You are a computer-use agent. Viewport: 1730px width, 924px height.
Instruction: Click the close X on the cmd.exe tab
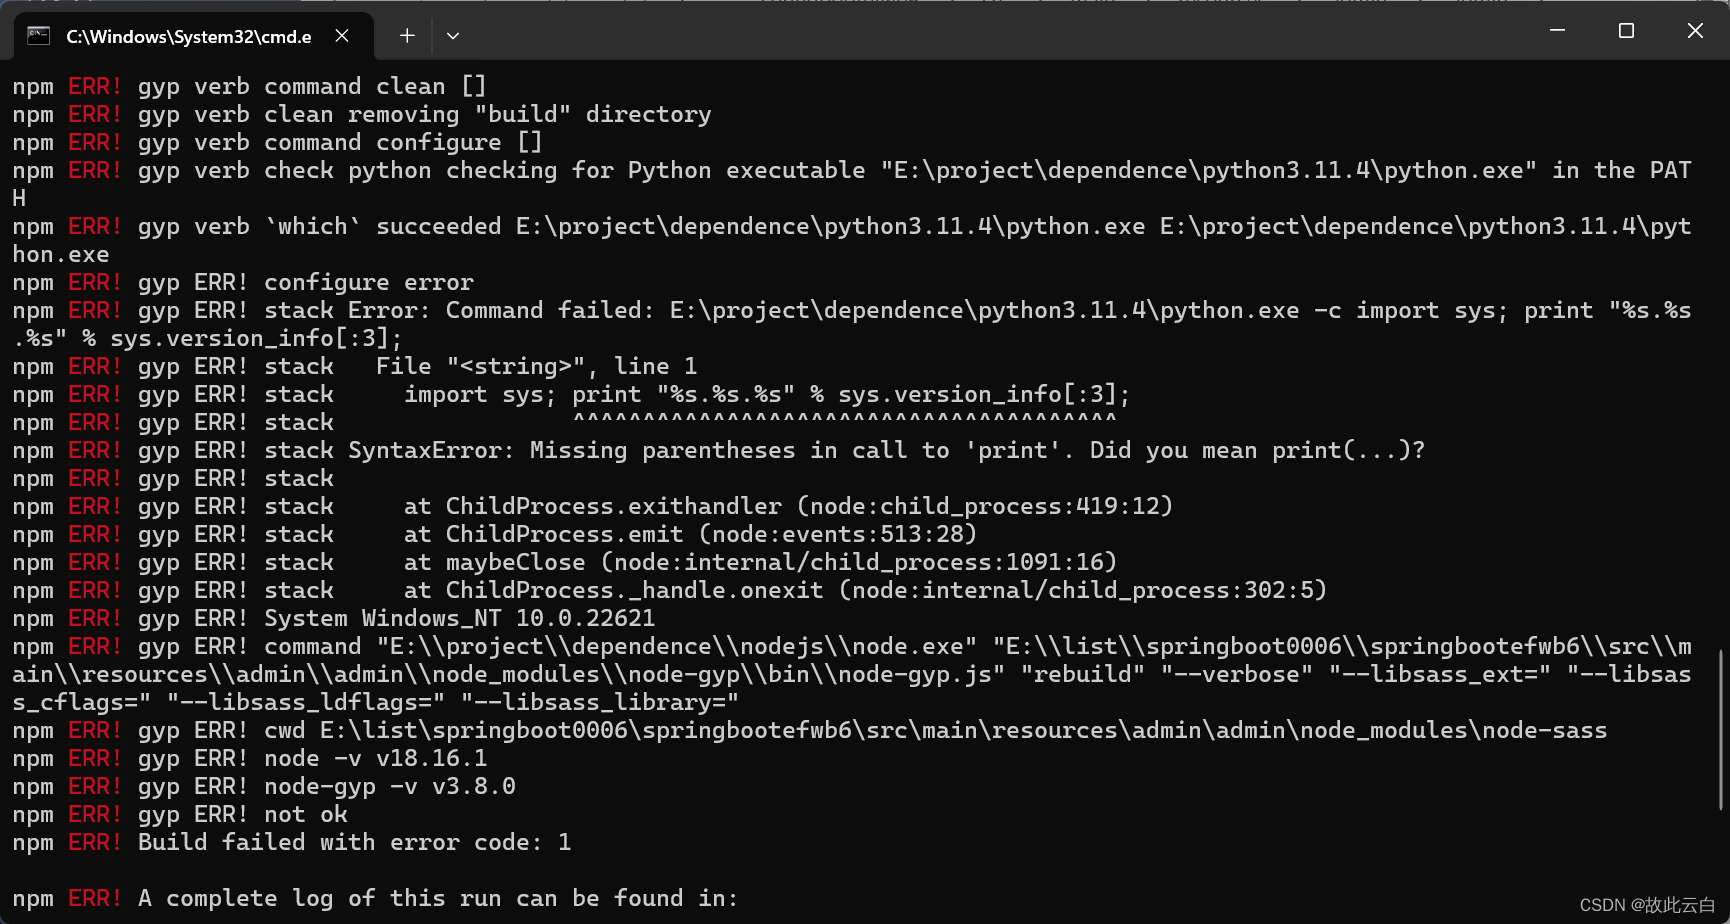[x=341, y=35]
